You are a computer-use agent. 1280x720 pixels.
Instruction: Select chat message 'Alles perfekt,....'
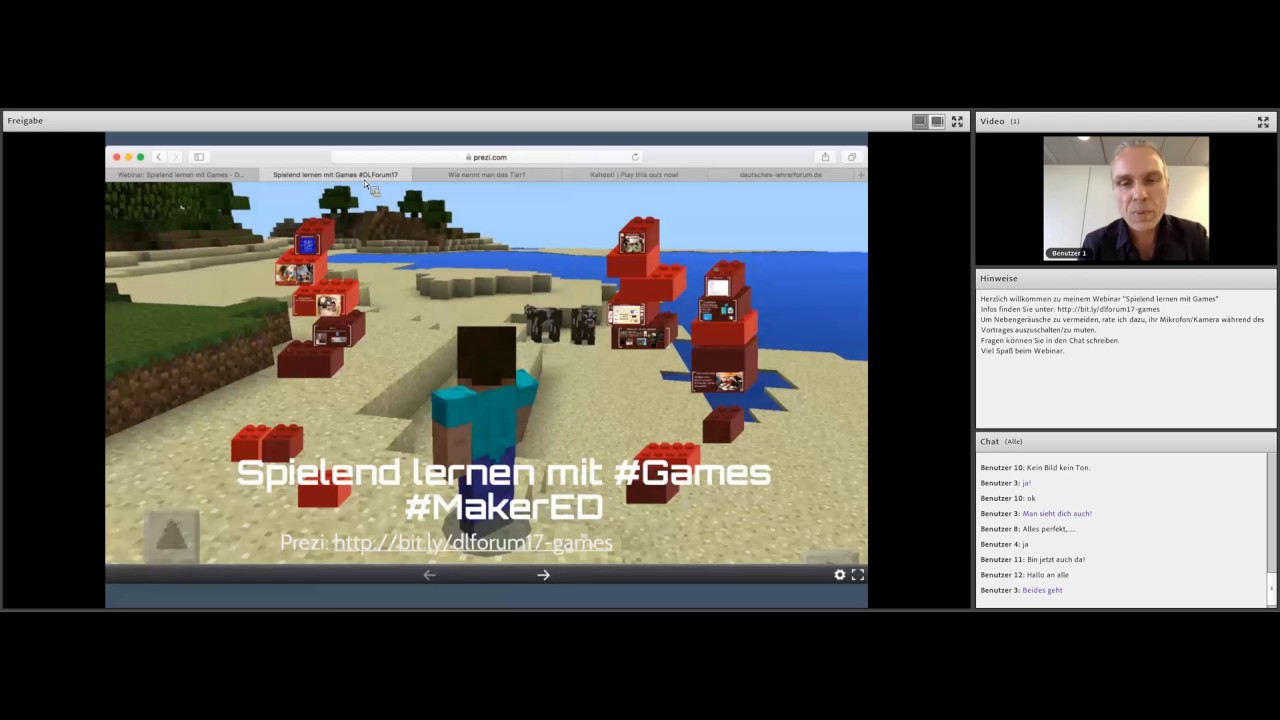click(x=1048, y=529)
